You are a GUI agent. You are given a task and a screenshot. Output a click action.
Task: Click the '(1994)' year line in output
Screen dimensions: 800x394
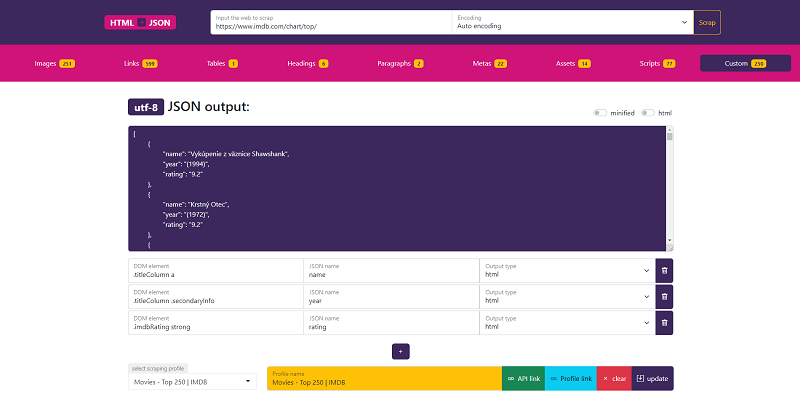click(186, 164)
